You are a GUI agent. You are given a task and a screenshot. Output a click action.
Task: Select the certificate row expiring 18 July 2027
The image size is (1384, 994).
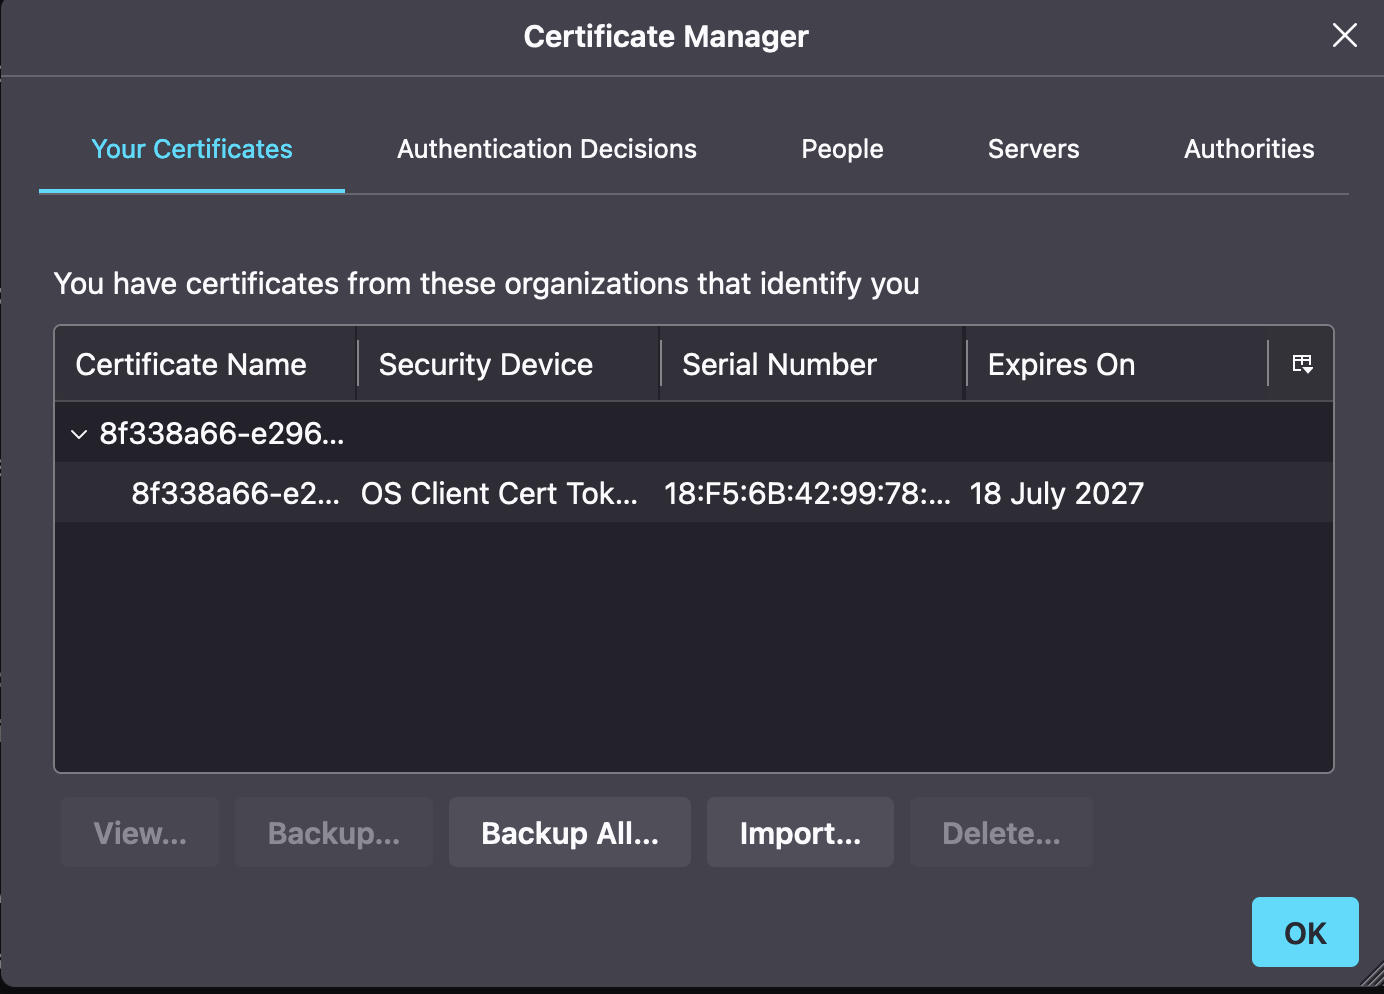pos(694,493)
